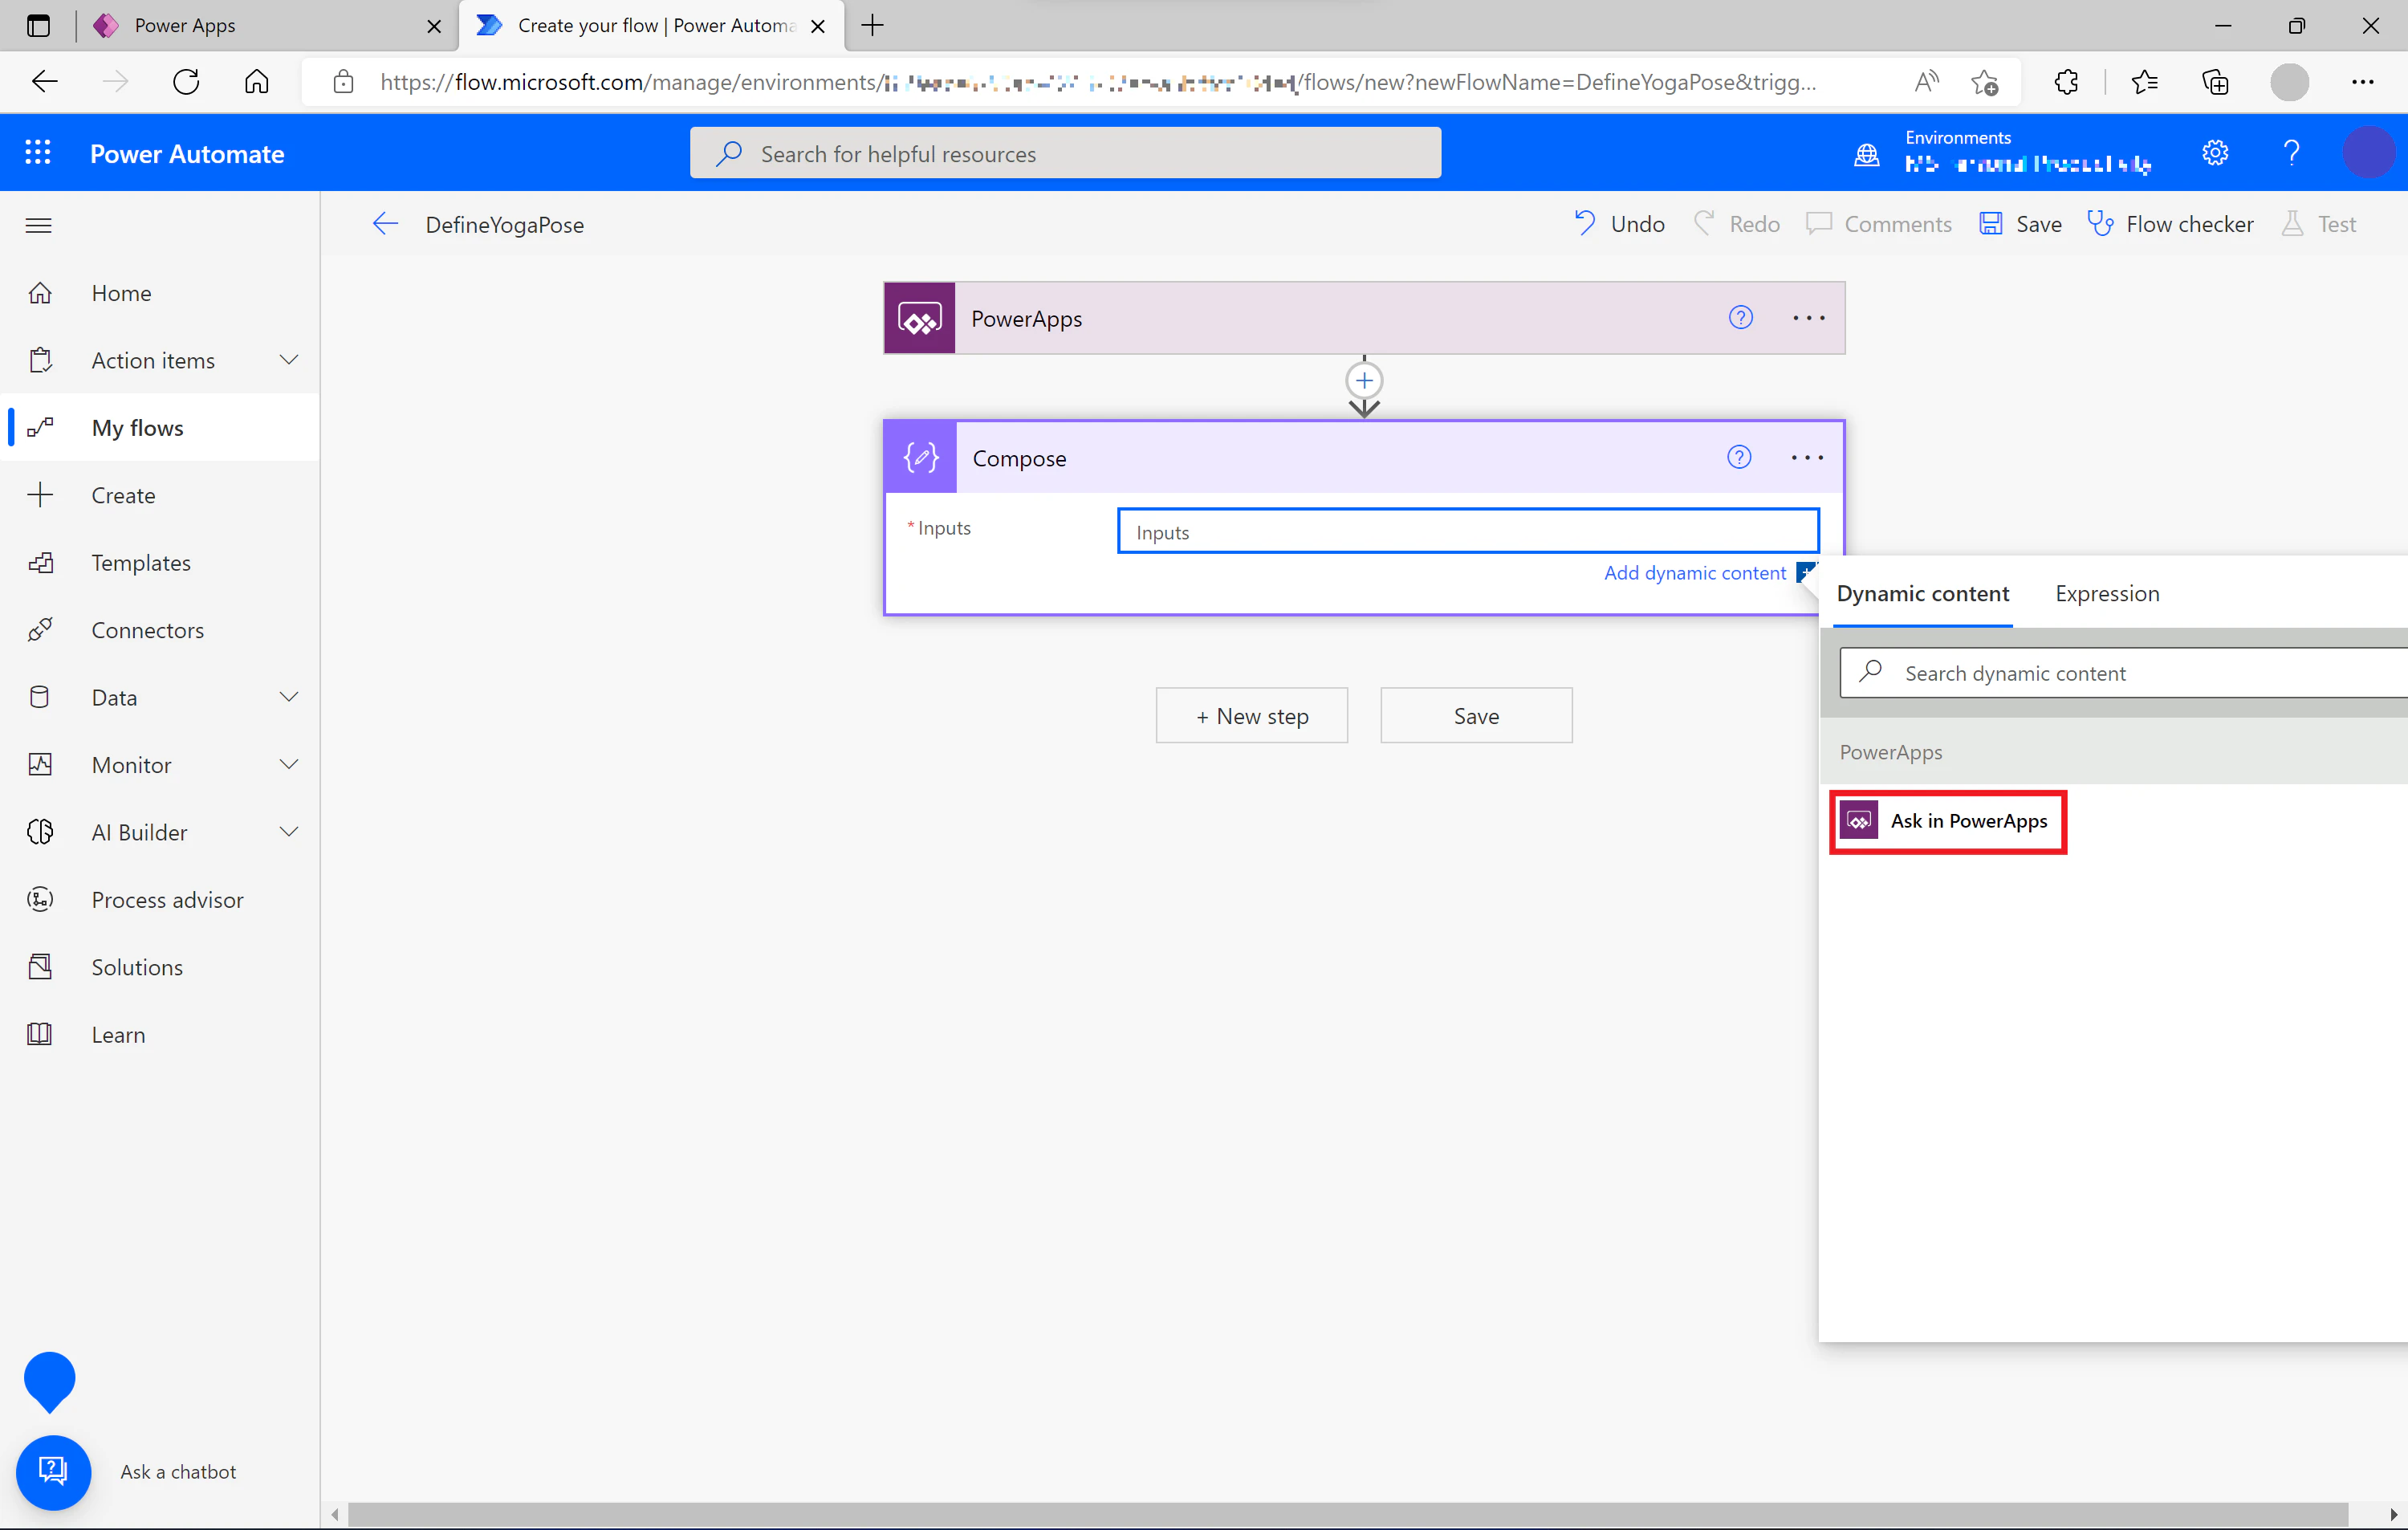This screenshot has height=1530, width=2408.
Task: Select Ask in PowerApps dynamic content
Action: [x=1947, y=821]
